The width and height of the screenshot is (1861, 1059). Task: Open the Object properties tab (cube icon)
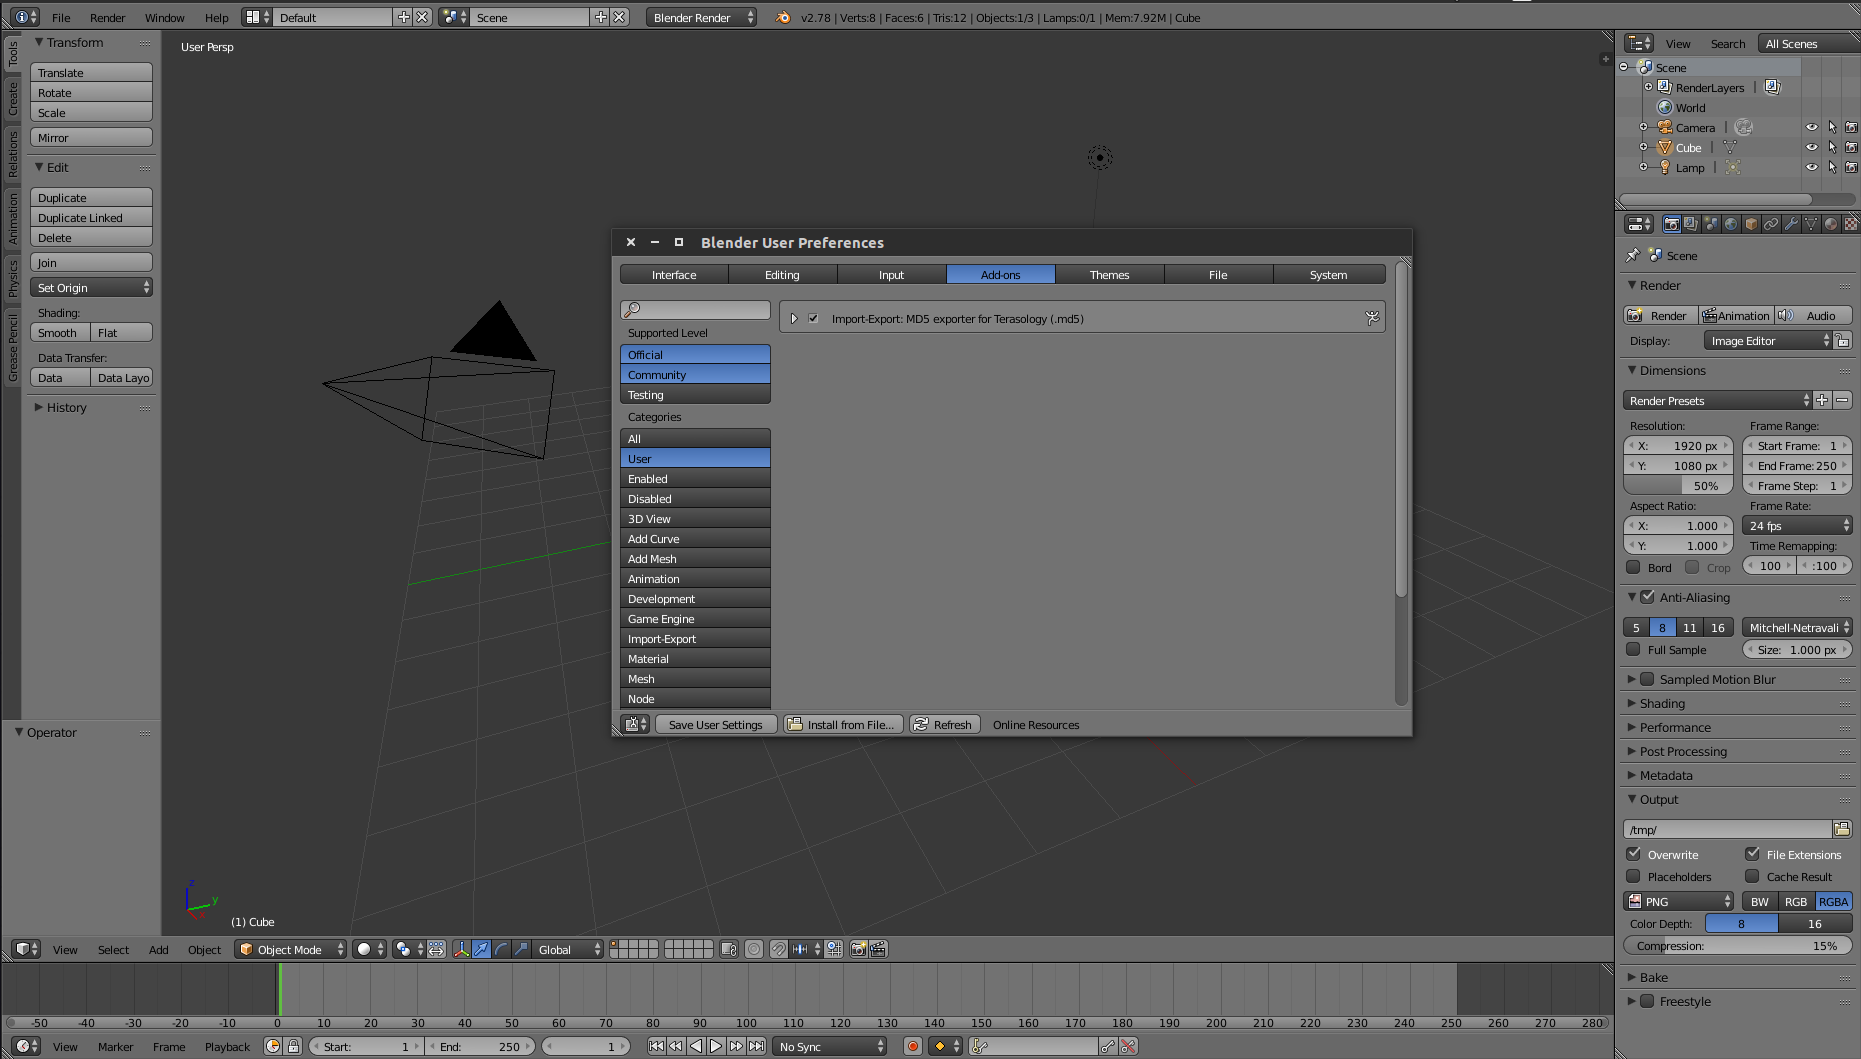pos(1751,224)
